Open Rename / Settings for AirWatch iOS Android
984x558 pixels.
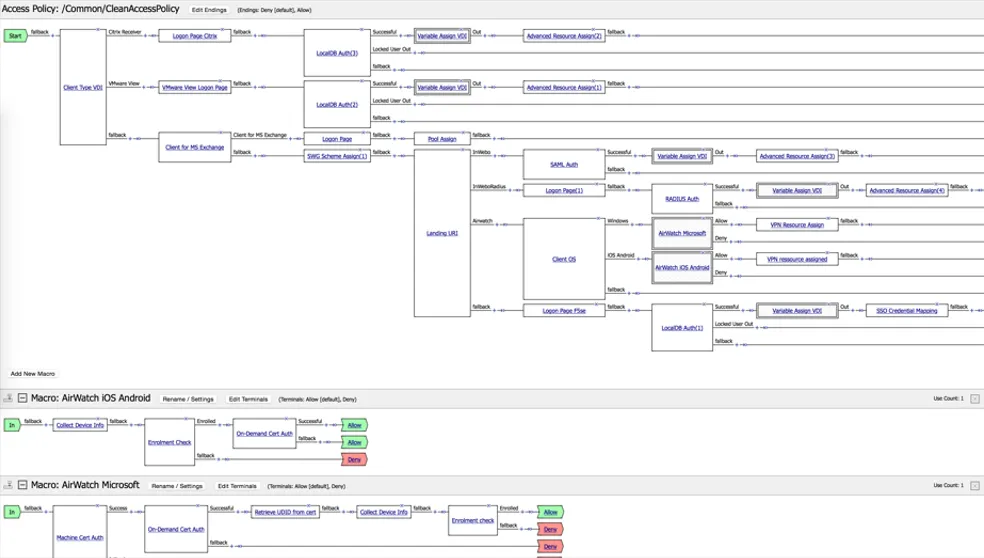(188, 399)
